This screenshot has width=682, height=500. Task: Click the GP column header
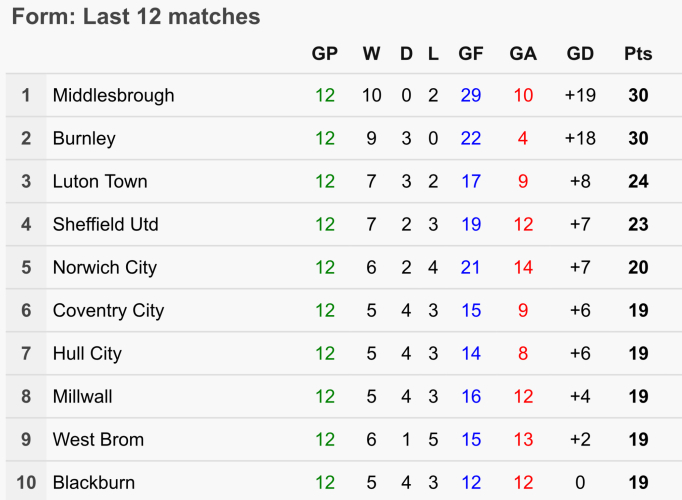pos(325,54)
